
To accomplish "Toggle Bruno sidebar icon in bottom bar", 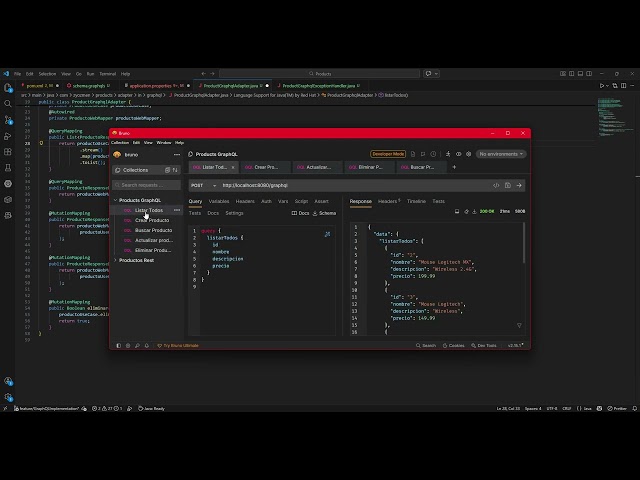I will point(118,345).
